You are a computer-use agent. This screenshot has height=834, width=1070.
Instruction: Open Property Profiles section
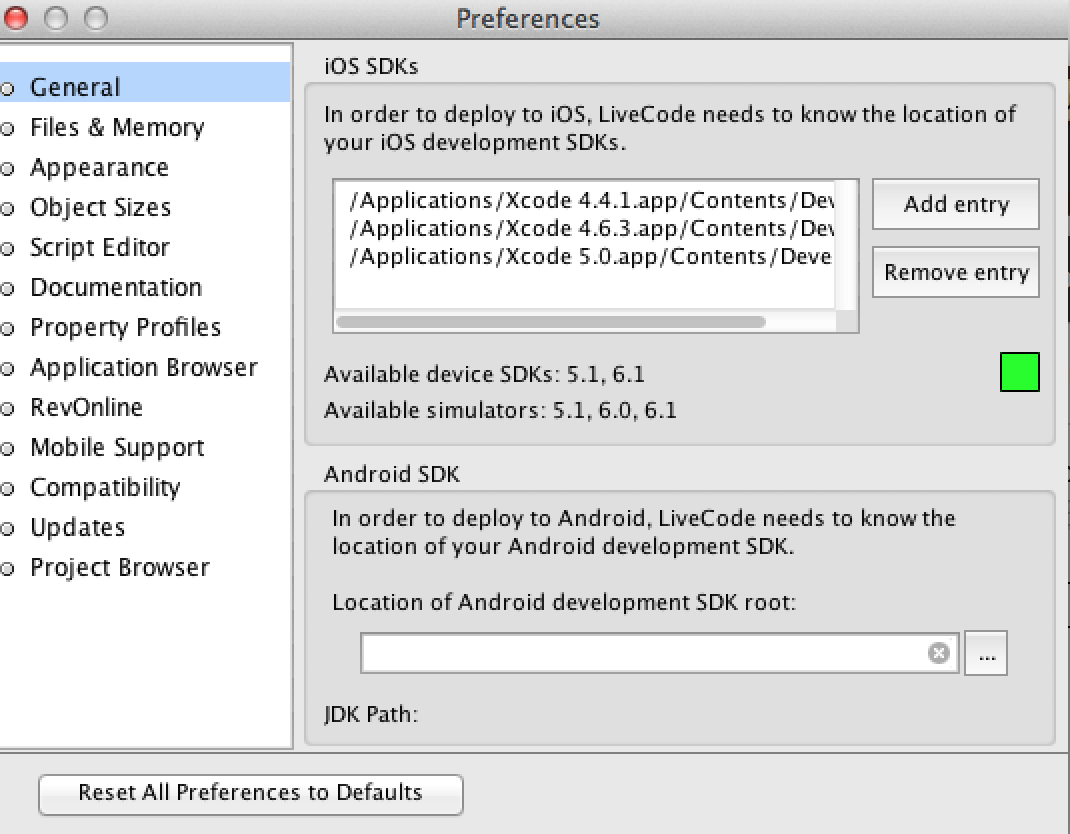pos(125,327)
